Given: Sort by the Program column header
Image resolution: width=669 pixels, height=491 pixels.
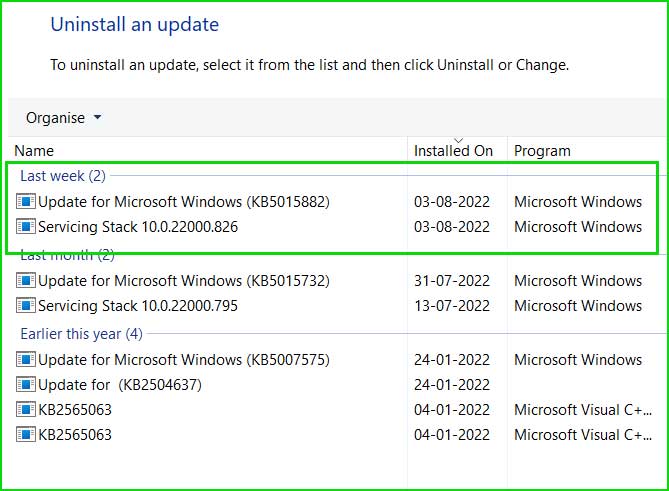Looking at the screenshot, I should click(542, 151).
